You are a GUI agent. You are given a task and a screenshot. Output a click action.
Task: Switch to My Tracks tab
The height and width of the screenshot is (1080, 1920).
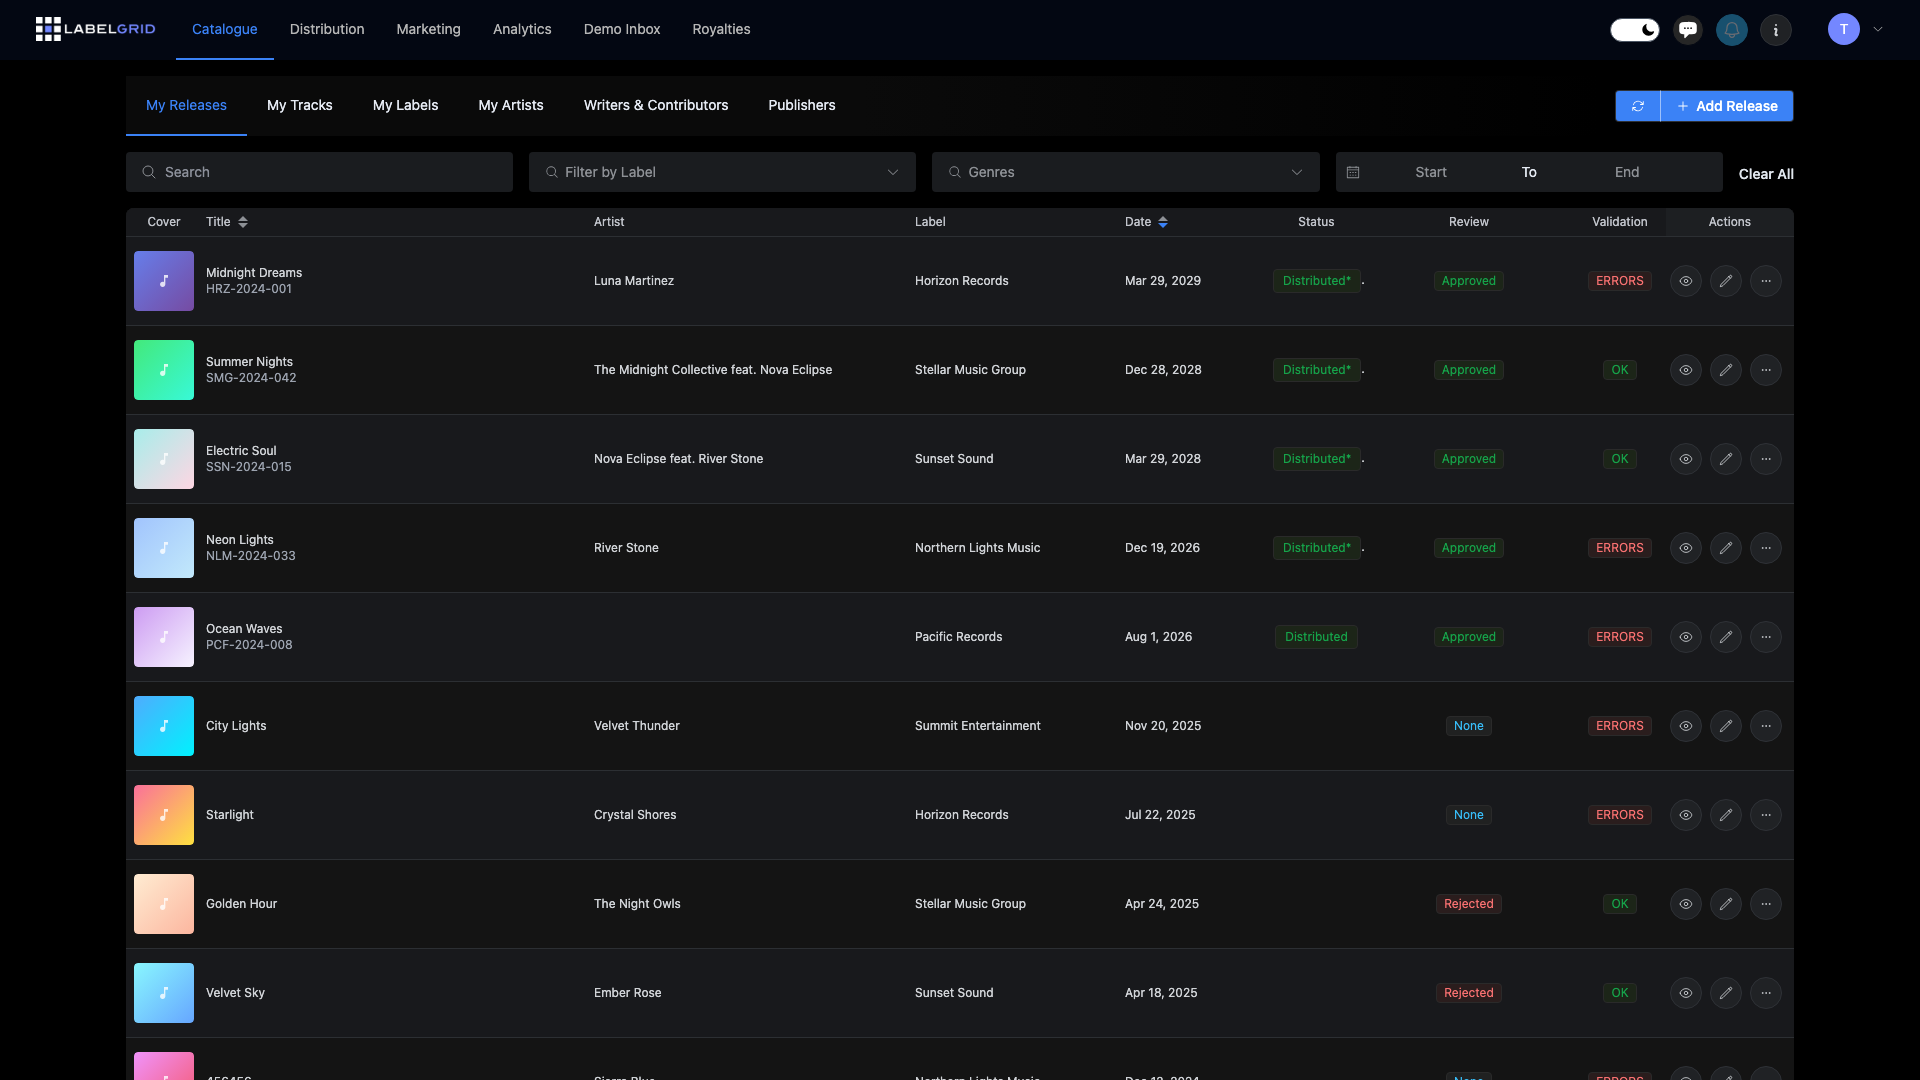[300, 105]
